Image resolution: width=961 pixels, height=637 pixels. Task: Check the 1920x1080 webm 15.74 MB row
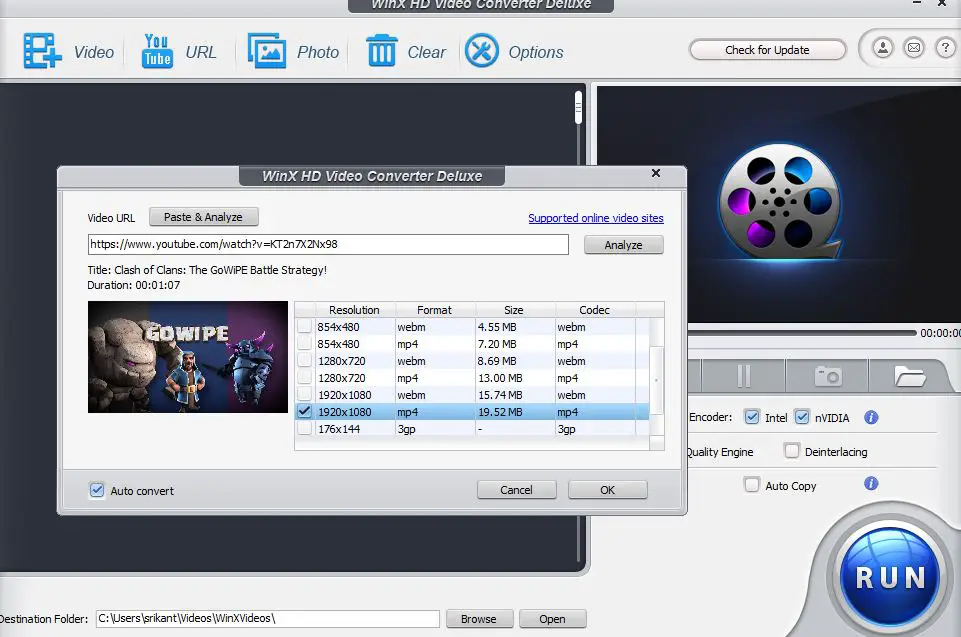pos(304,395)
